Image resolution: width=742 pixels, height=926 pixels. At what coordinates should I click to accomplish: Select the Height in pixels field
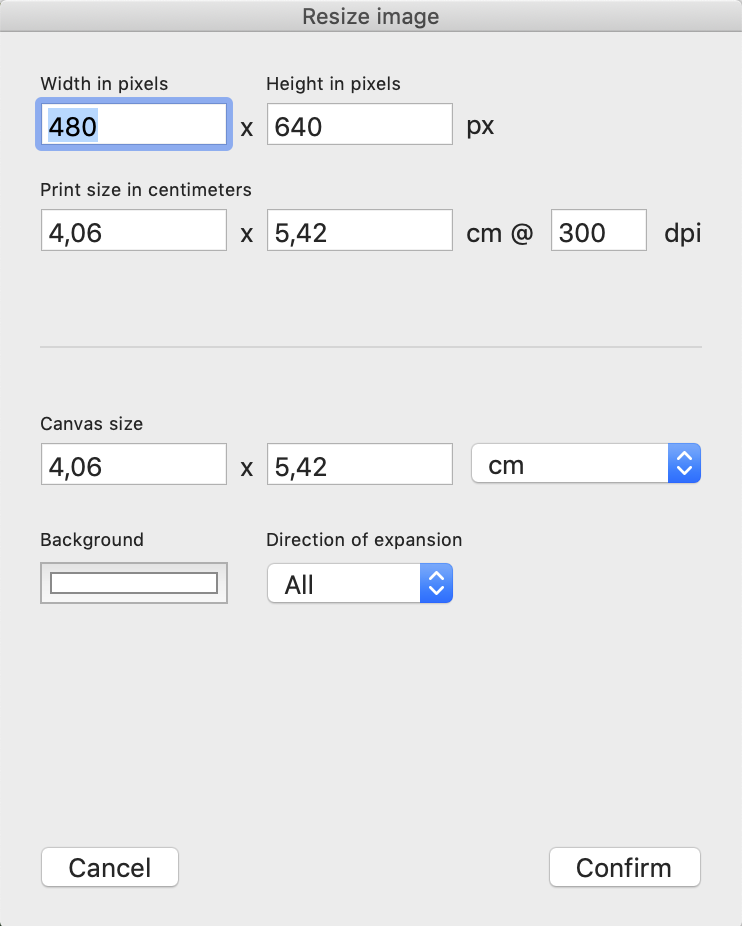(359, 125)
